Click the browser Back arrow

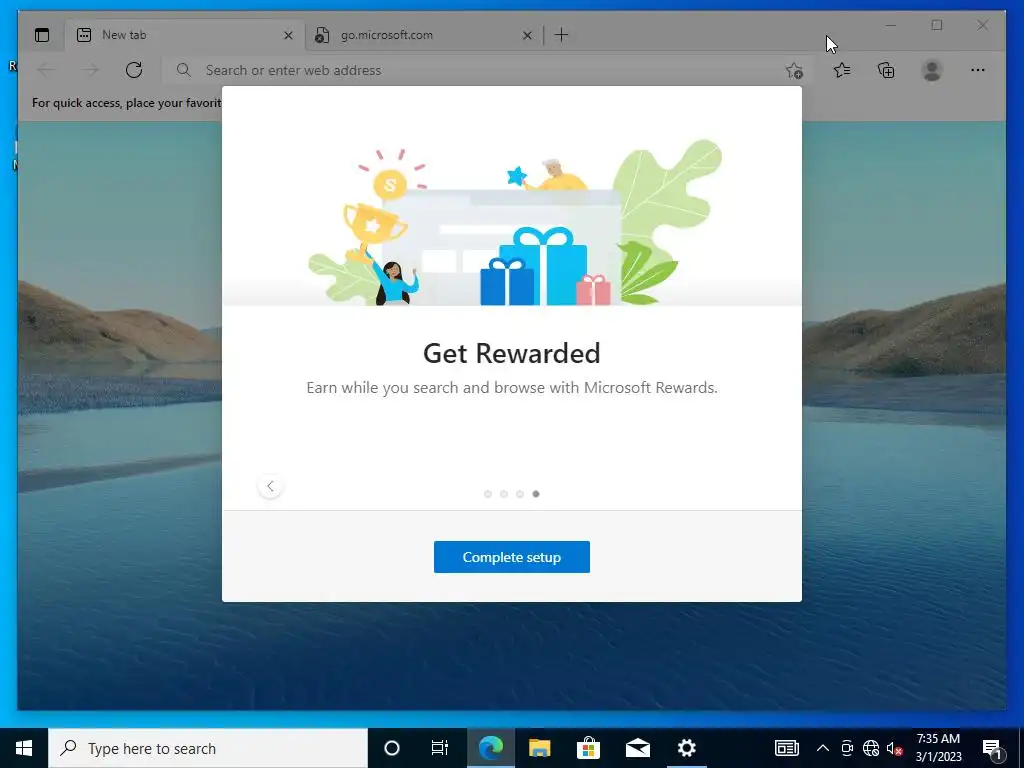click(x=46, y=70)
